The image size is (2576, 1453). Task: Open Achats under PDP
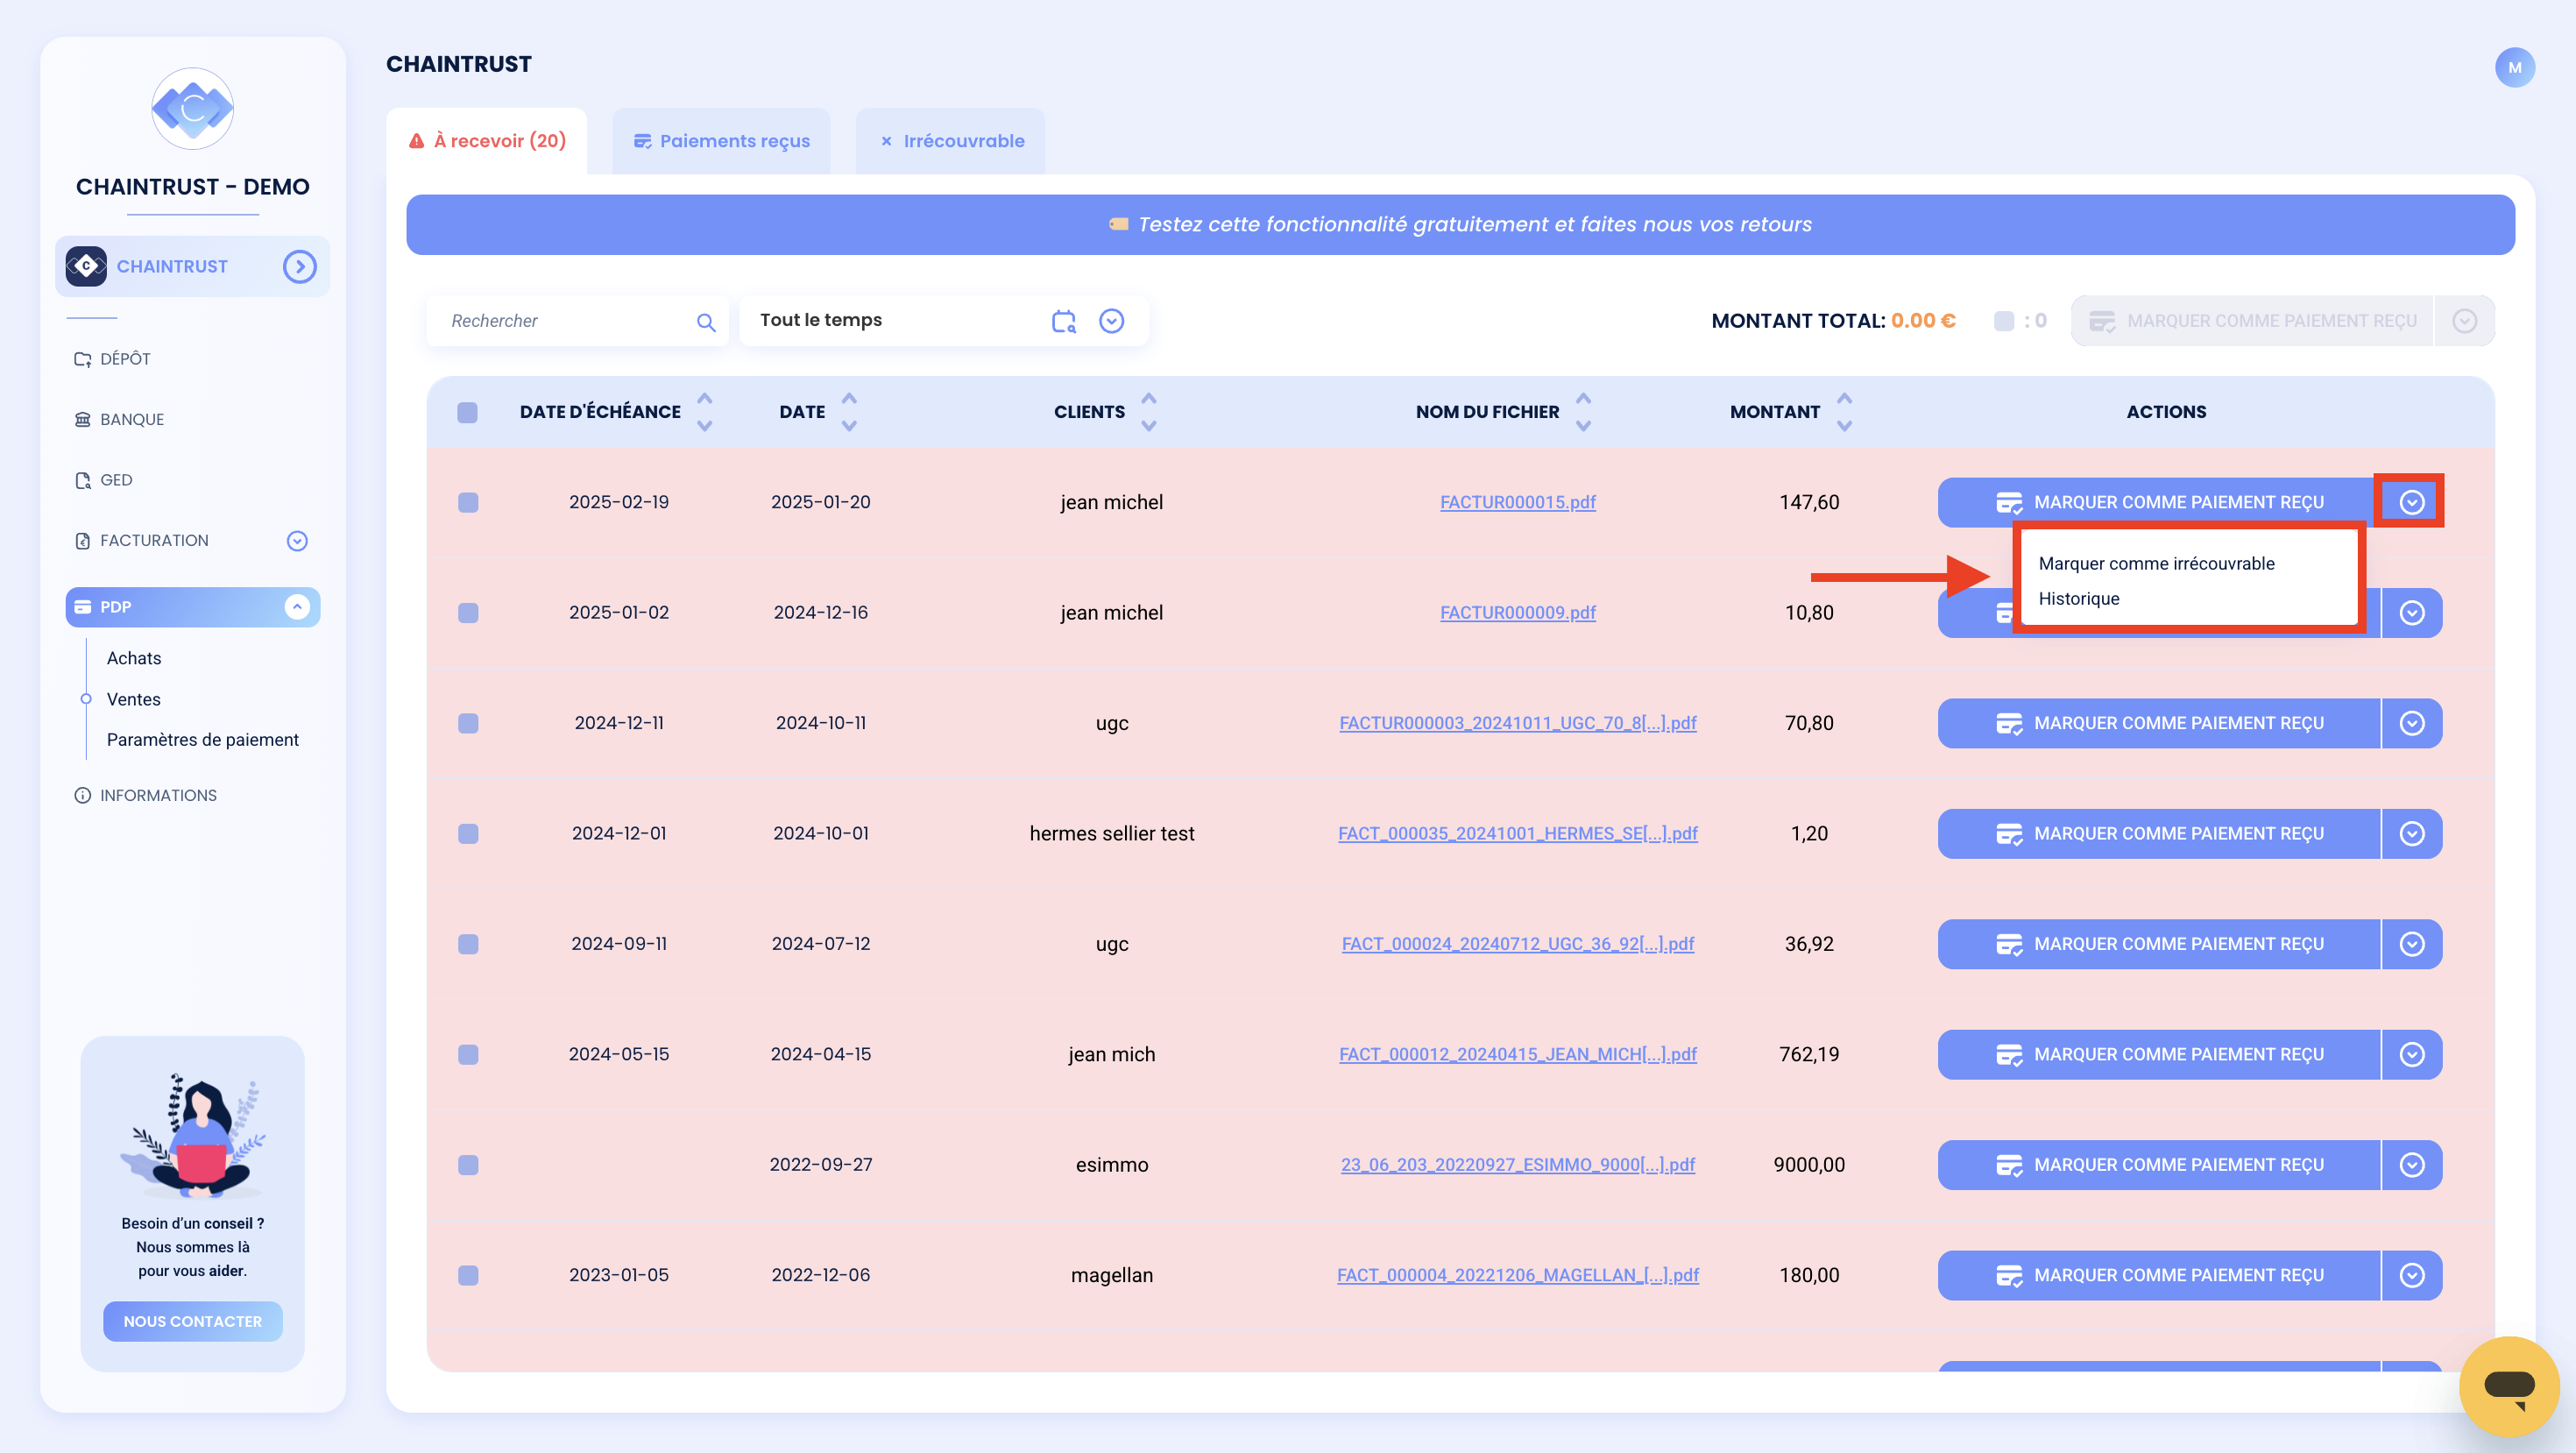click(x=134, y=658)
